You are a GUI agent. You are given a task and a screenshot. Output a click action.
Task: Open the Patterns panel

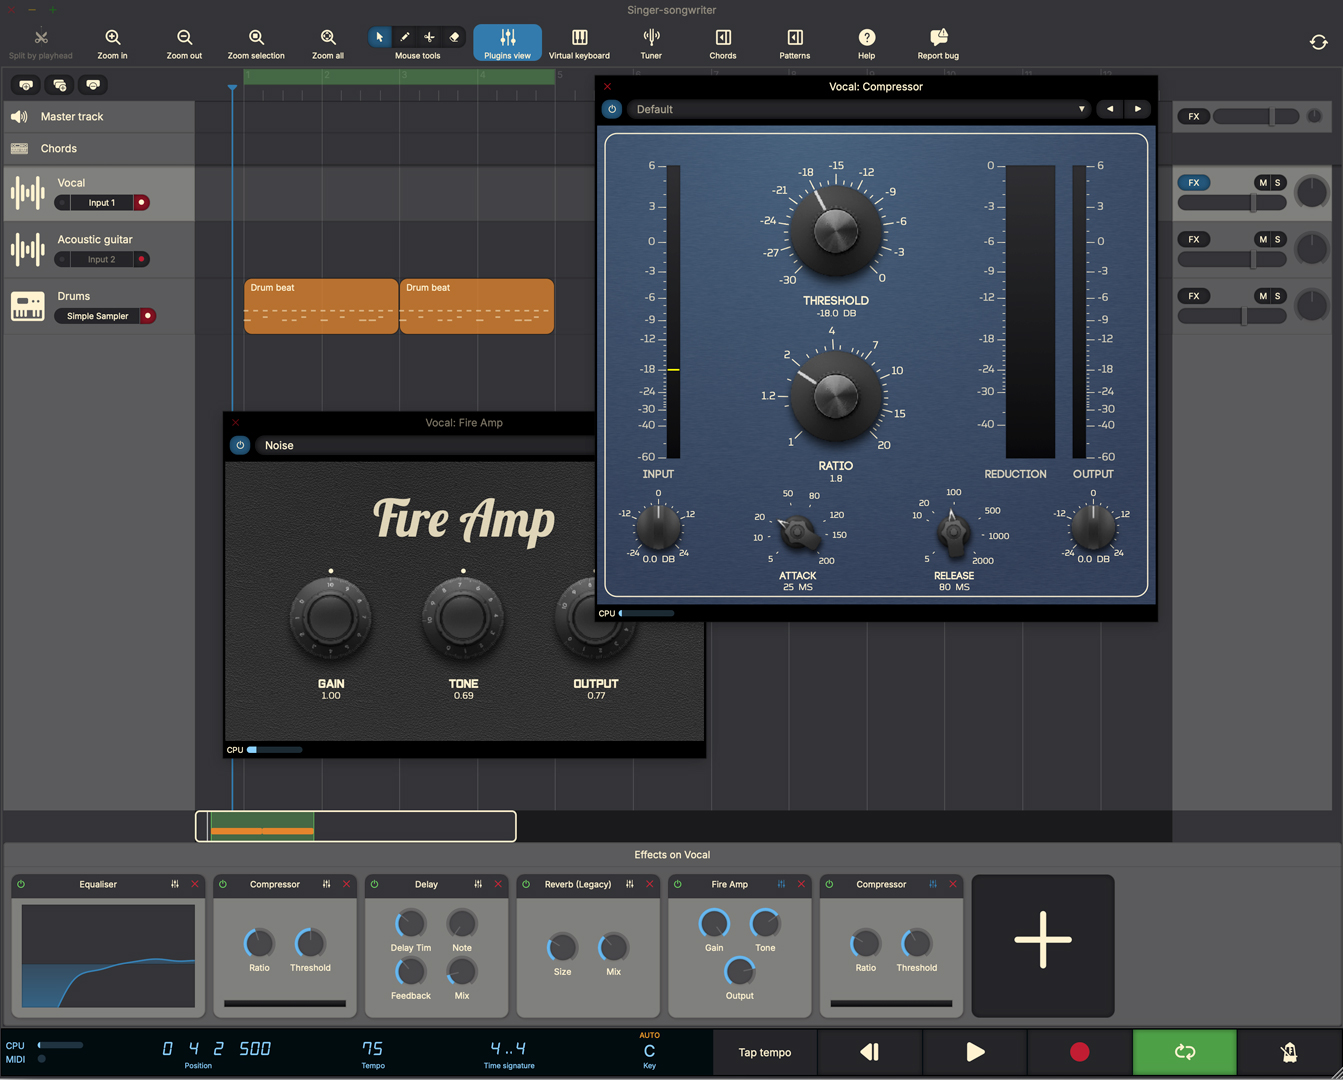click(794, 42)
